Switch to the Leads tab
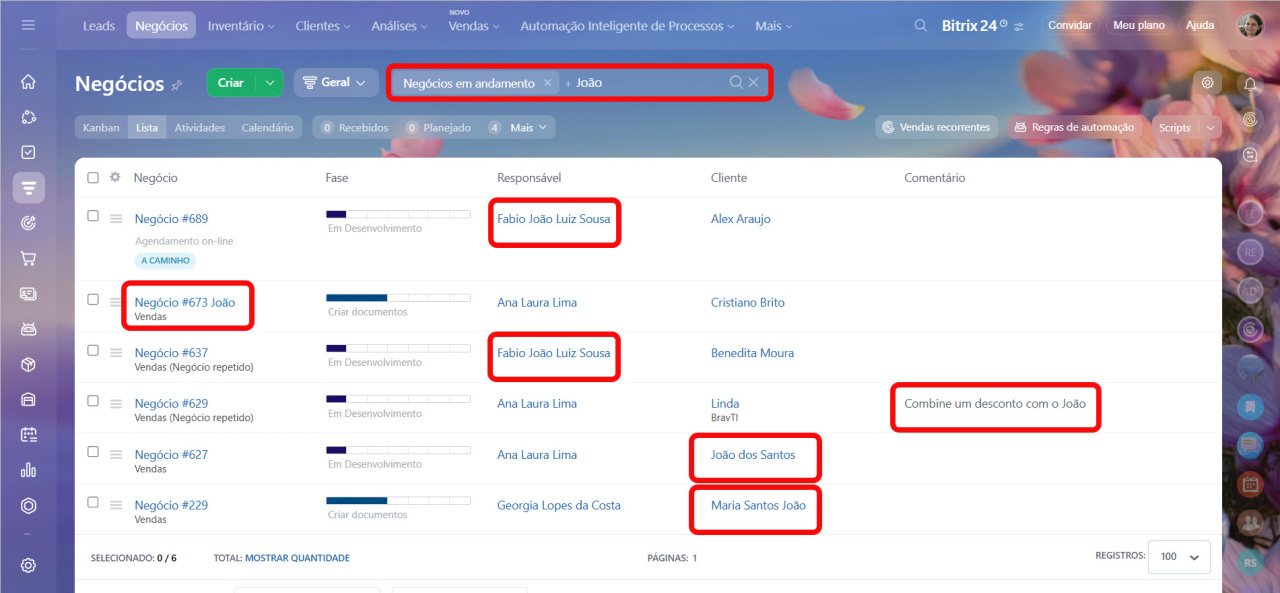Viewport: 1280px width, 593px height. tap(99, 26)
